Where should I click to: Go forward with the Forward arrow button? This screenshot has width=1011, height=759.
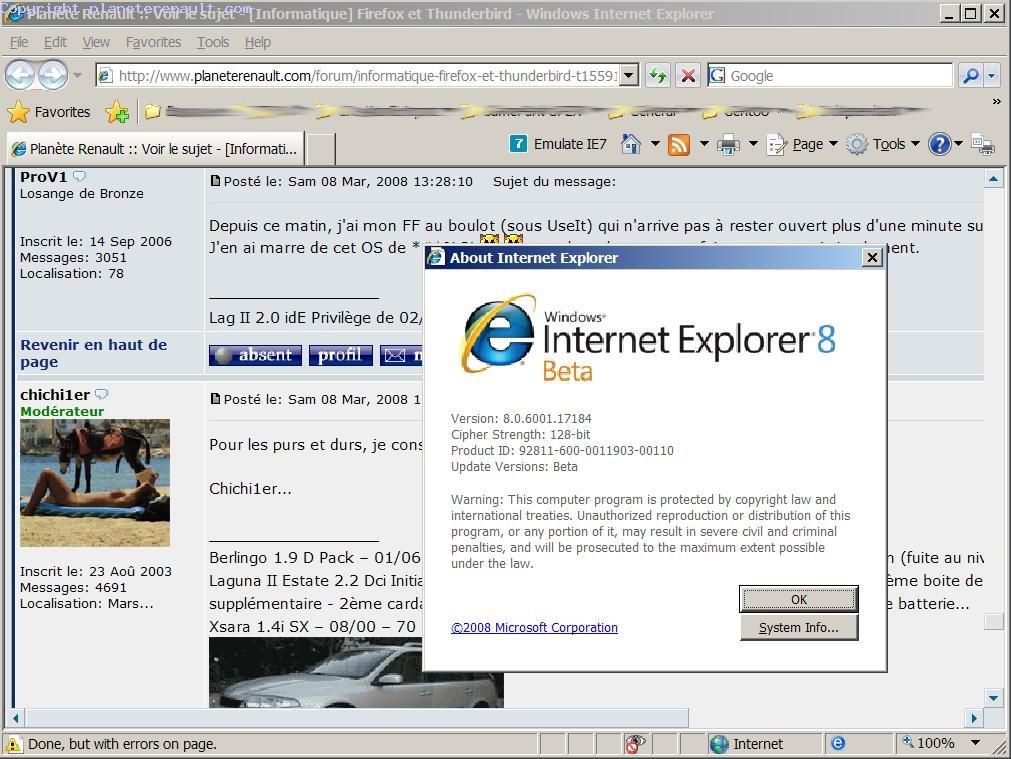coord(52,75)
